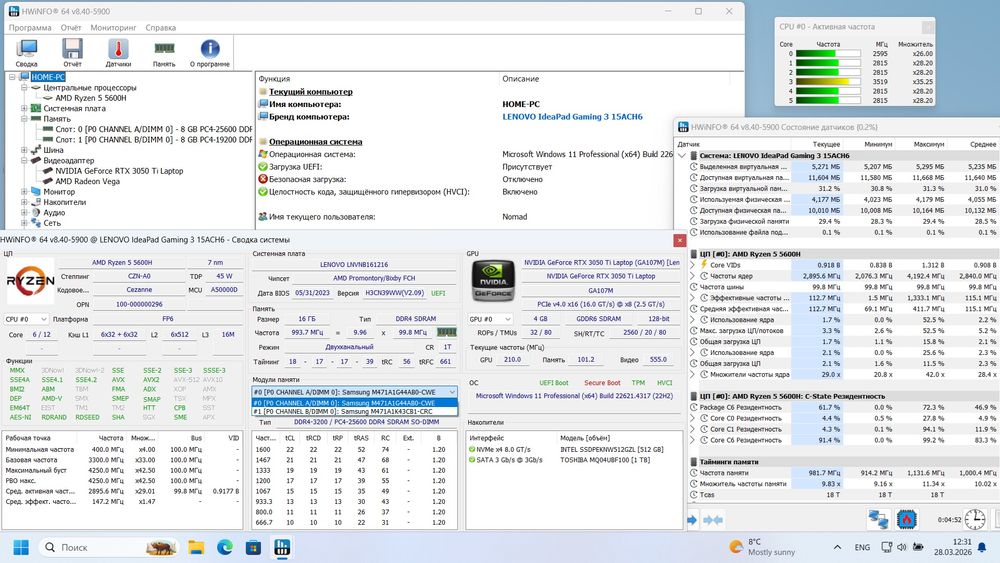Expand the Накопители tree node
Image resolution: width=1000 pixels, height=563 pixels.
pos(24,202)
